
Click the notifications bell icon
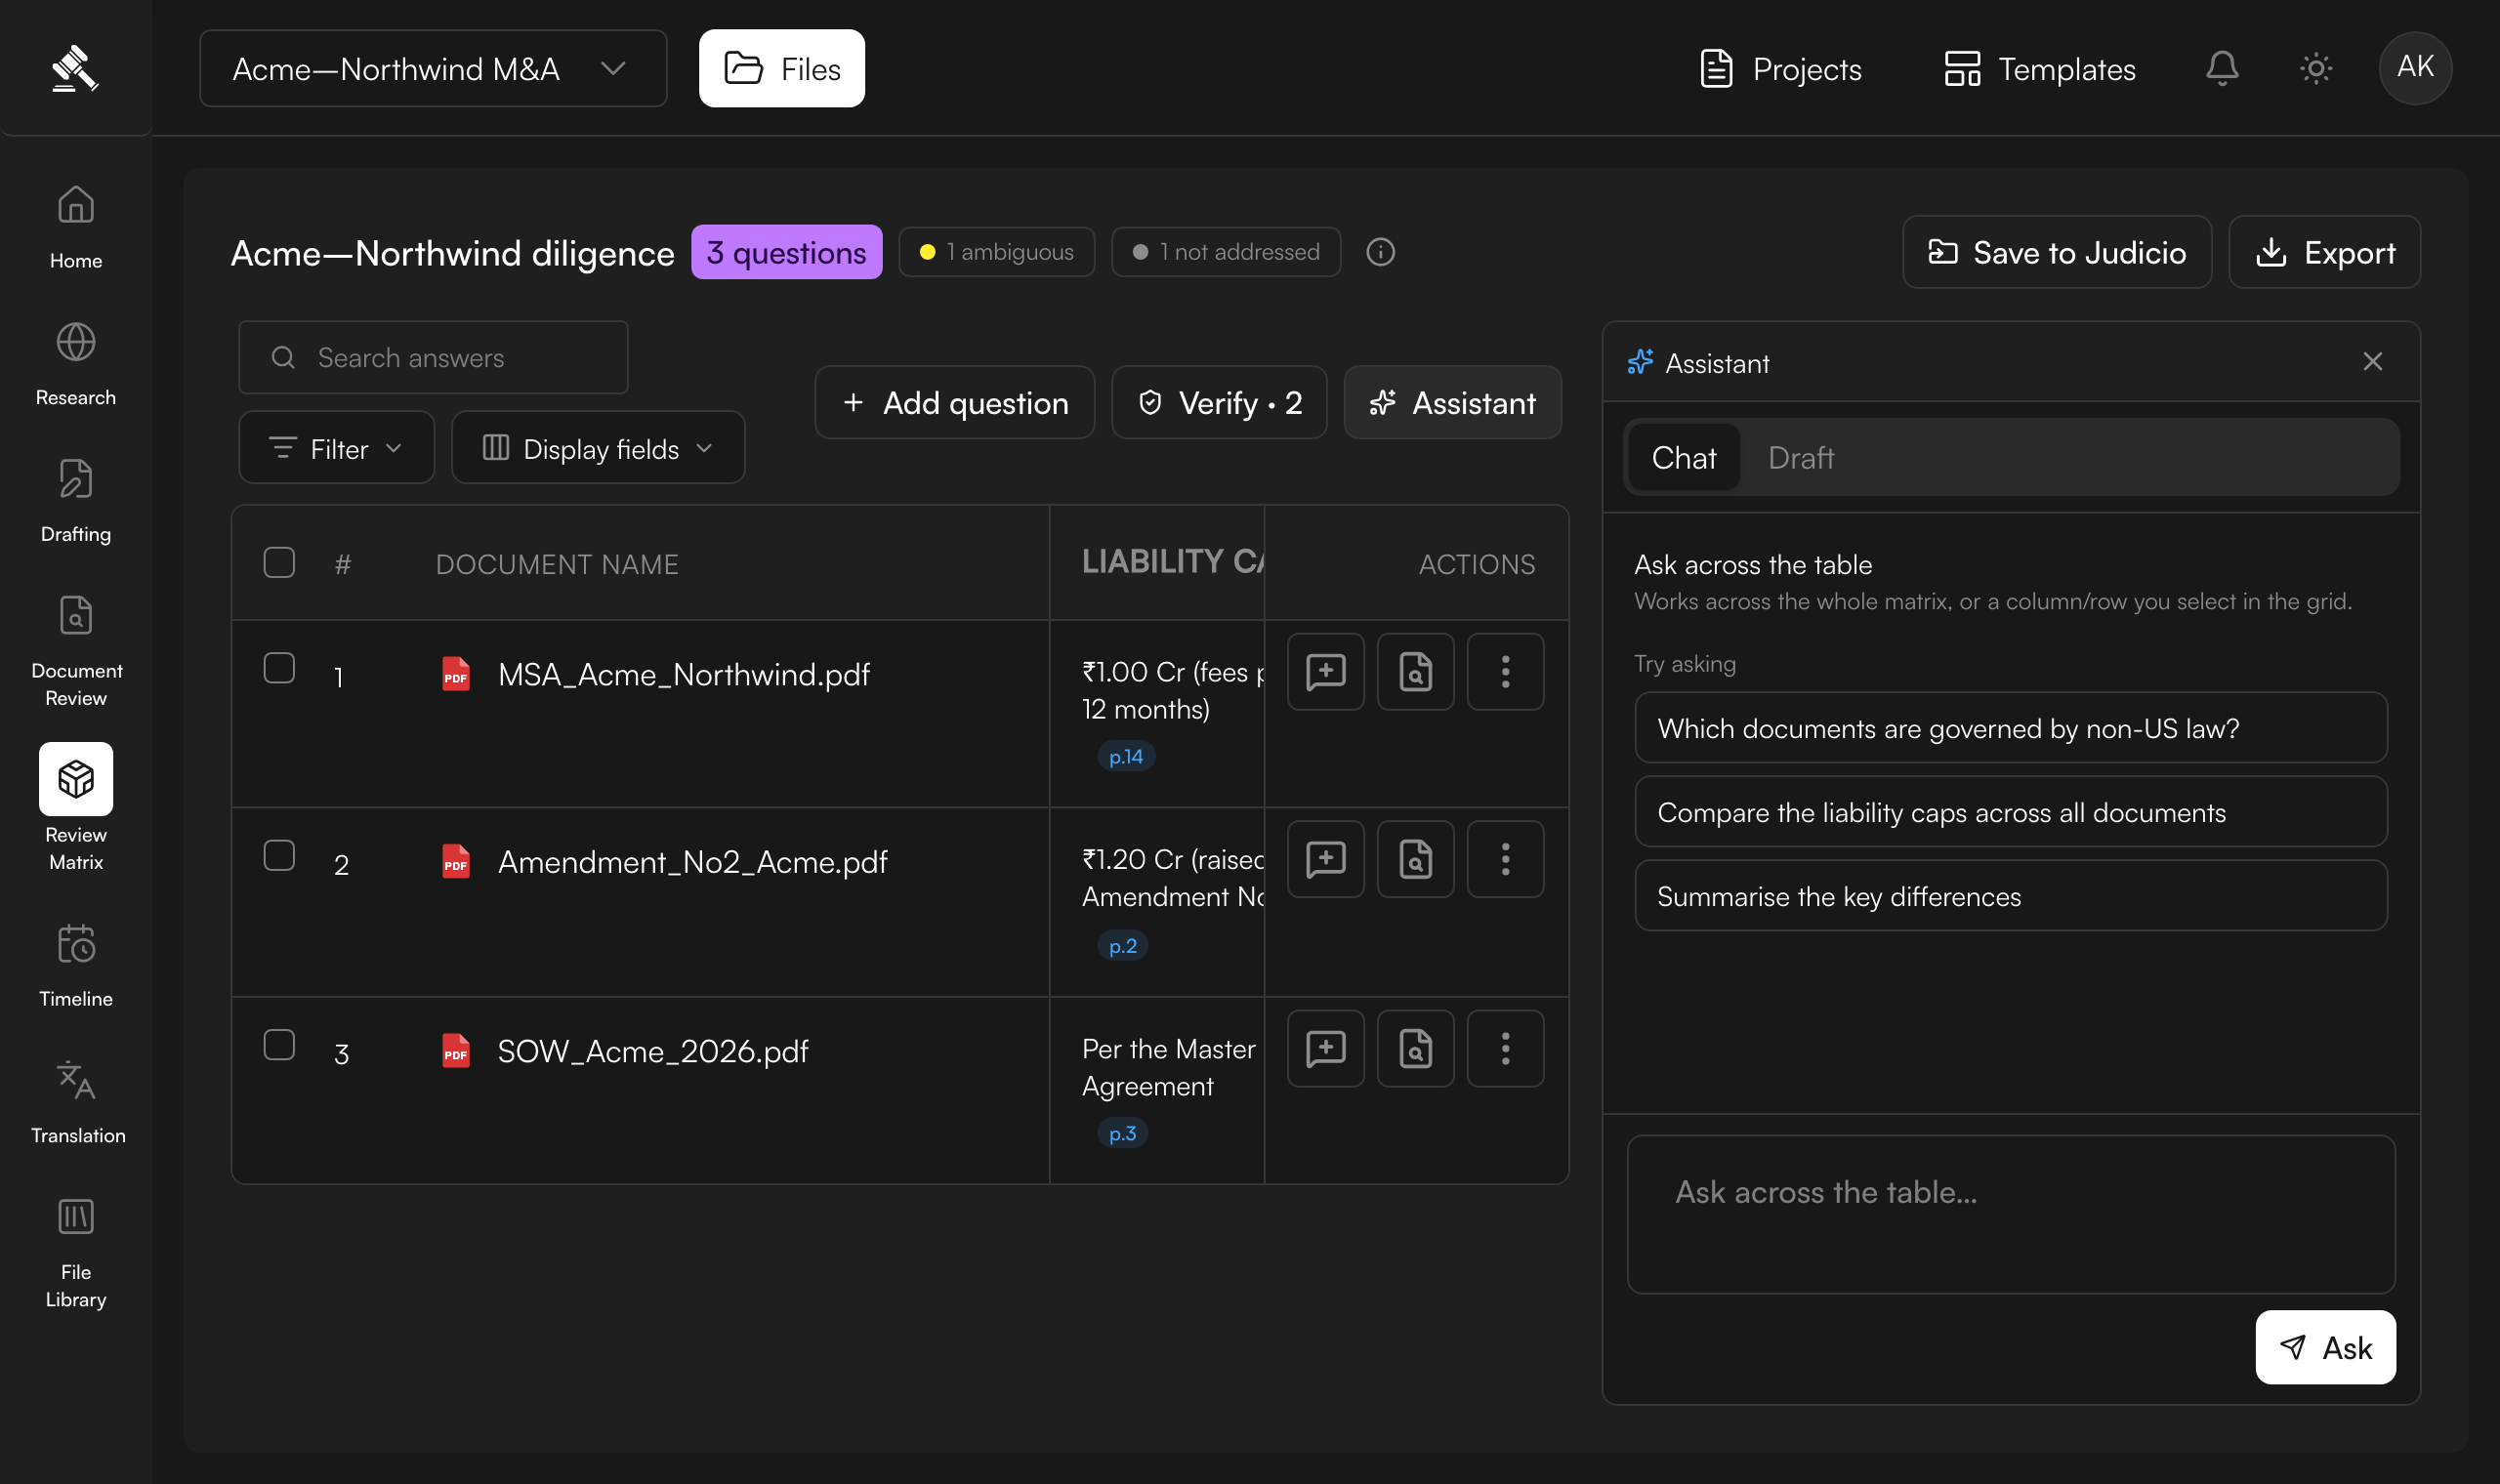click(x=2222, y=68)
